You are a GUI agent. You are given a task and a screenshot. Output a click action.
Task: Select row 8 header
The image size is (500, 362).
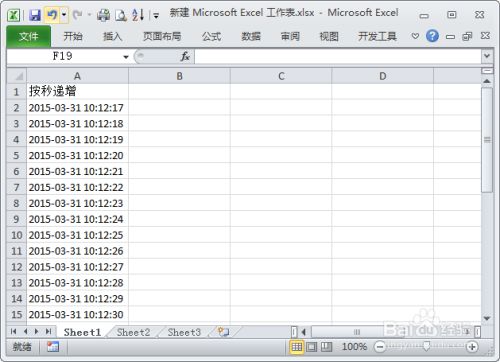pos(16,203)
